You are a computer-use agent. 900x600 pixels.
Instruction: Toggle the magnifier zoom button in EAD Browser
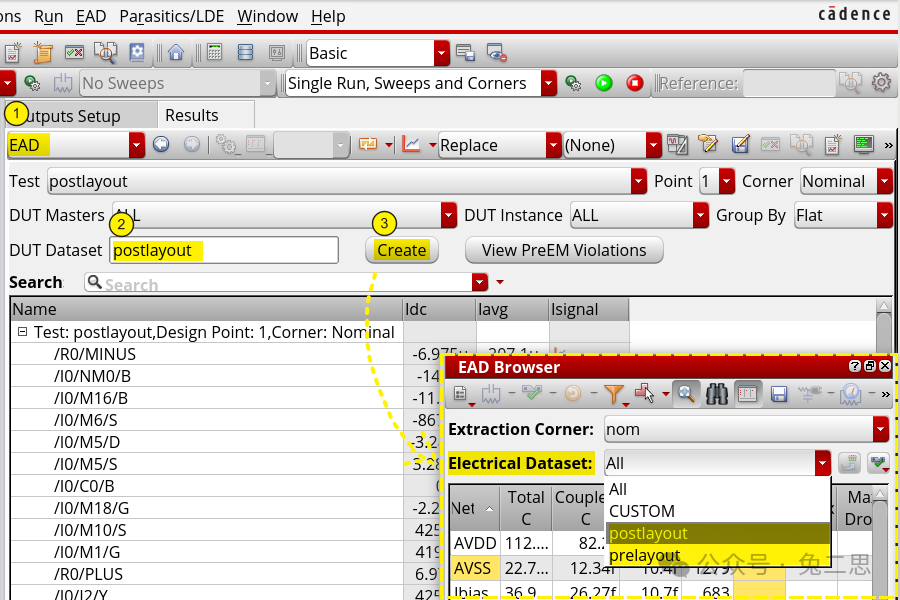click(686, 394)
